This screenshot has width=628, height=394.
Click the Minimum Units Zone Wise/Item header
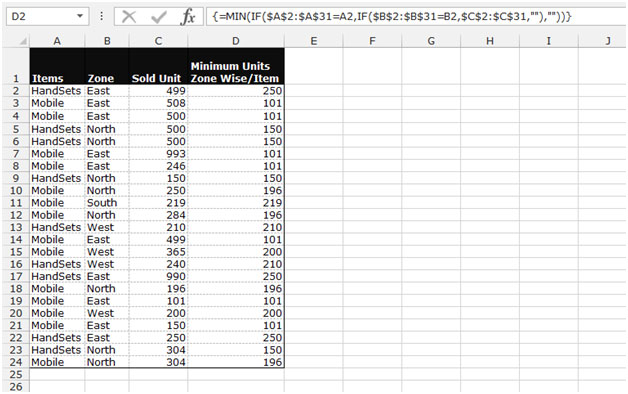[236, 66]
